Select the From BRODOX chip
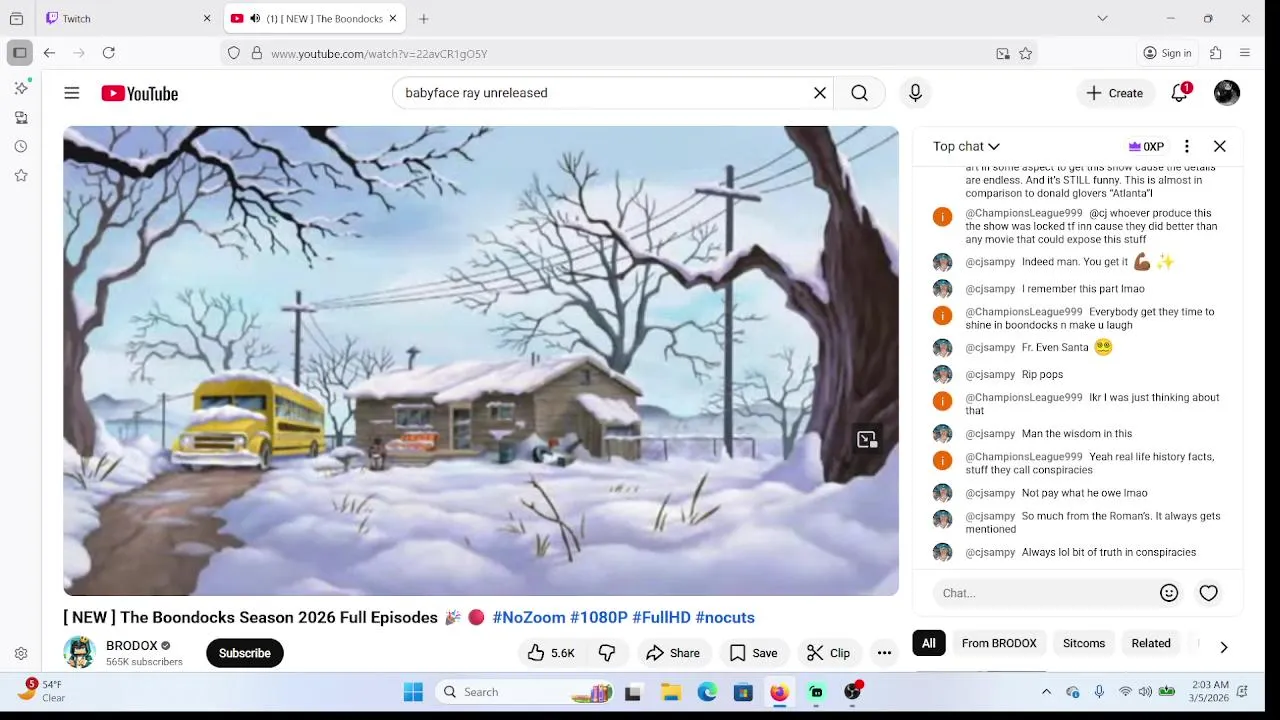Image resolution: width=1280 pixels, height=720 pixels. (x=999, y=643)
